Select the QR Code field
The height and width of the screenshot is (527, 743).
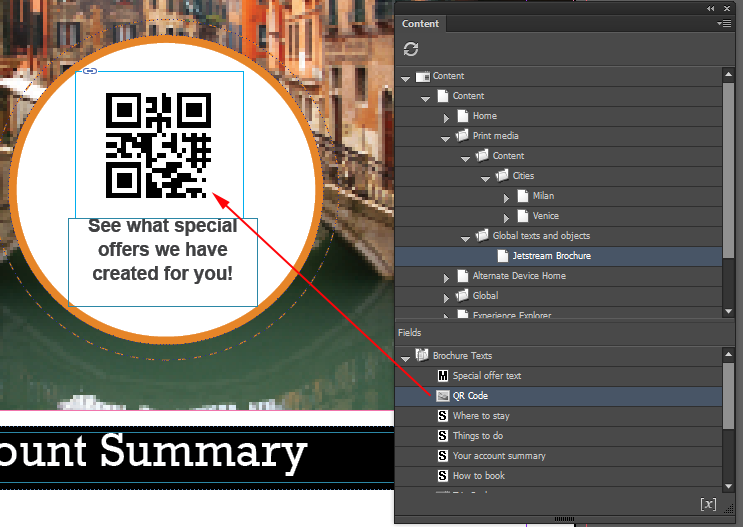(x=558, y=396)
